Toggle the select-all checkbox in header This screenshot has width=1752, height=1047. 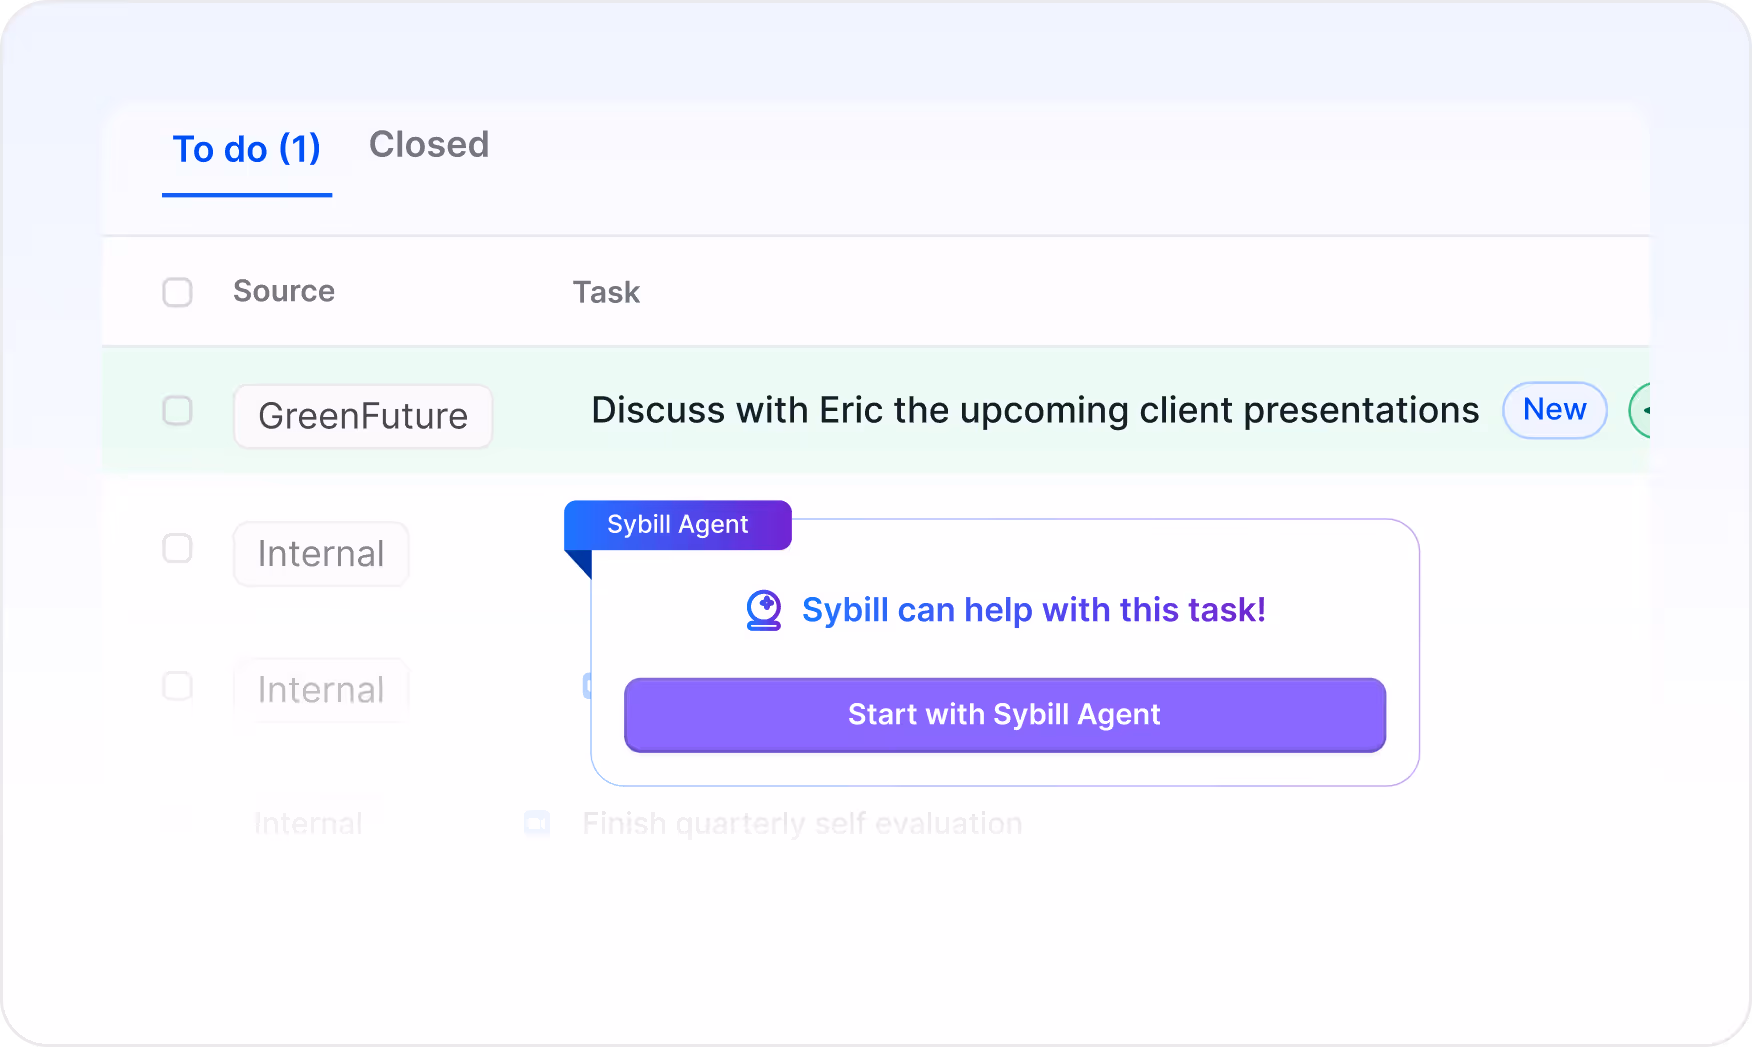(x=178, y=292)
